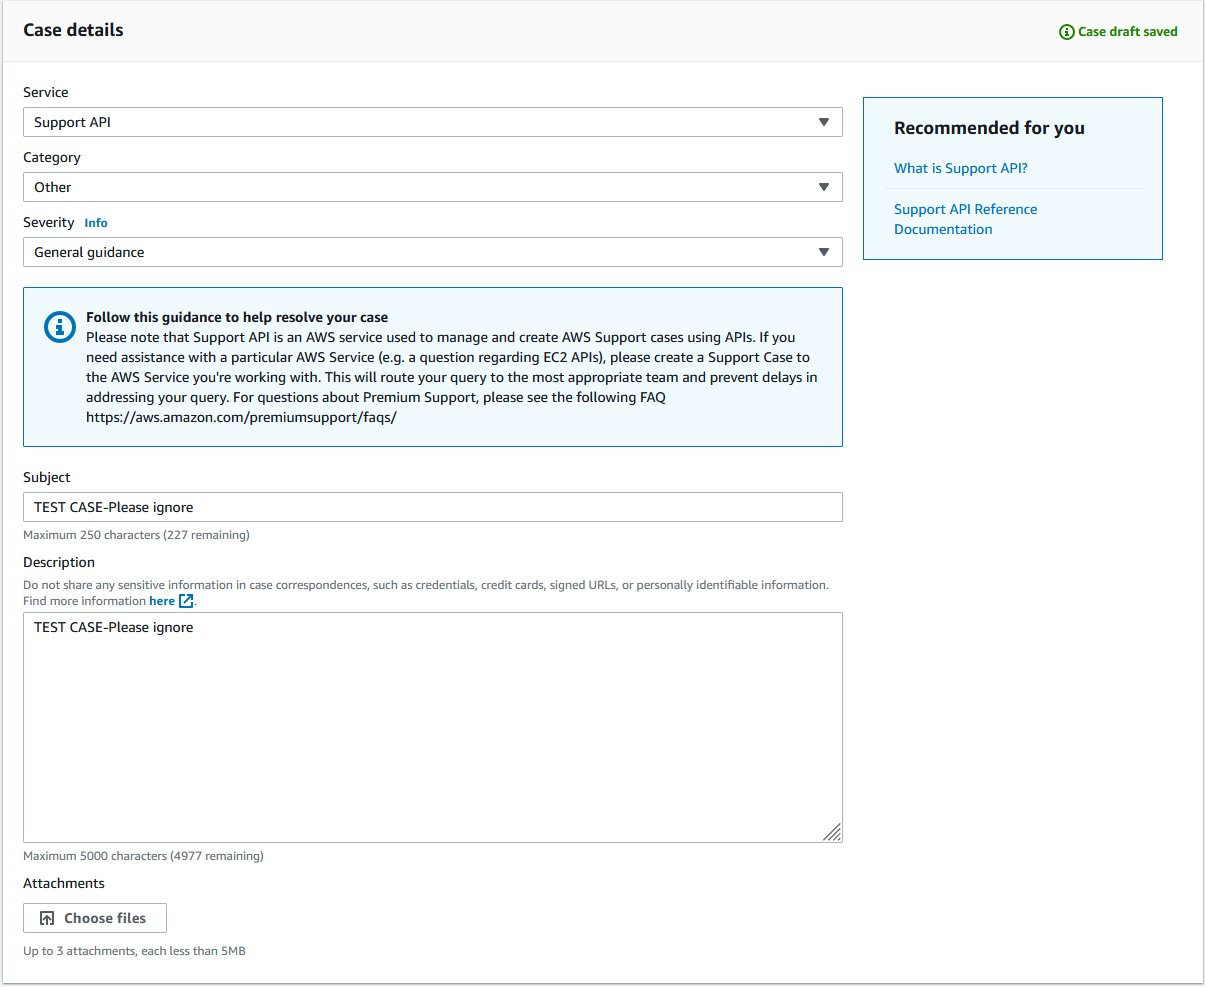Image resolution: width=1205 pixels, height=987 pixels.
Task: Click the upload icon on Choose files
Action: click(47, 918)
